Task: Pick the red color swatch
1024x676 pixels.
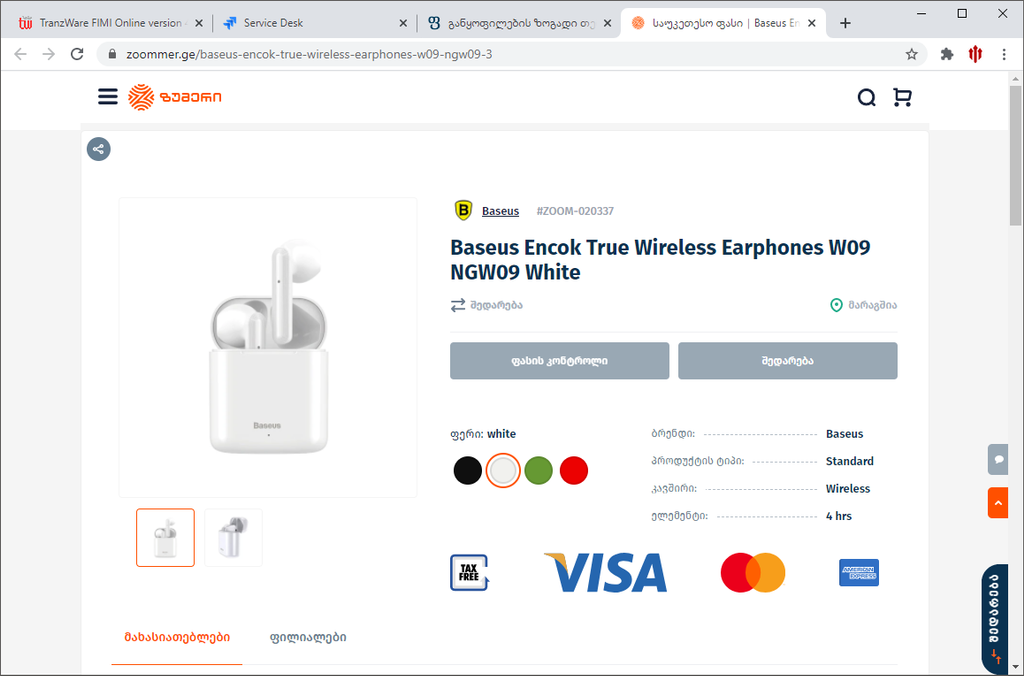Action: point(574,470)
